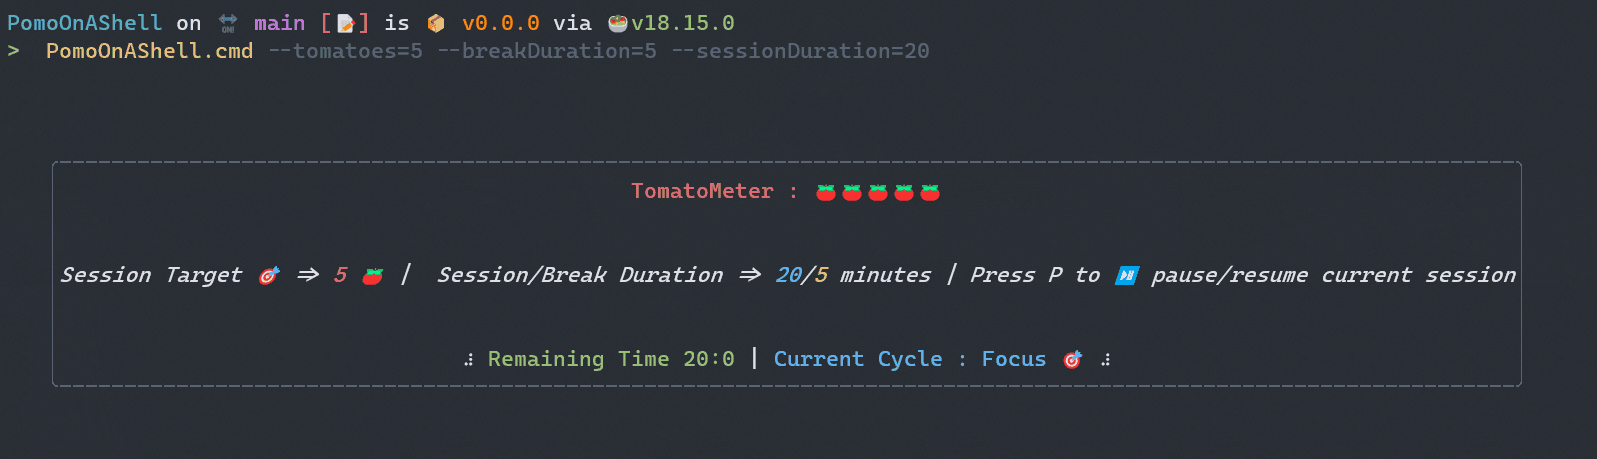Click the --sessionDuration=20 argument
This screenshot has width=1597, height=459.
tap(800, 51)
